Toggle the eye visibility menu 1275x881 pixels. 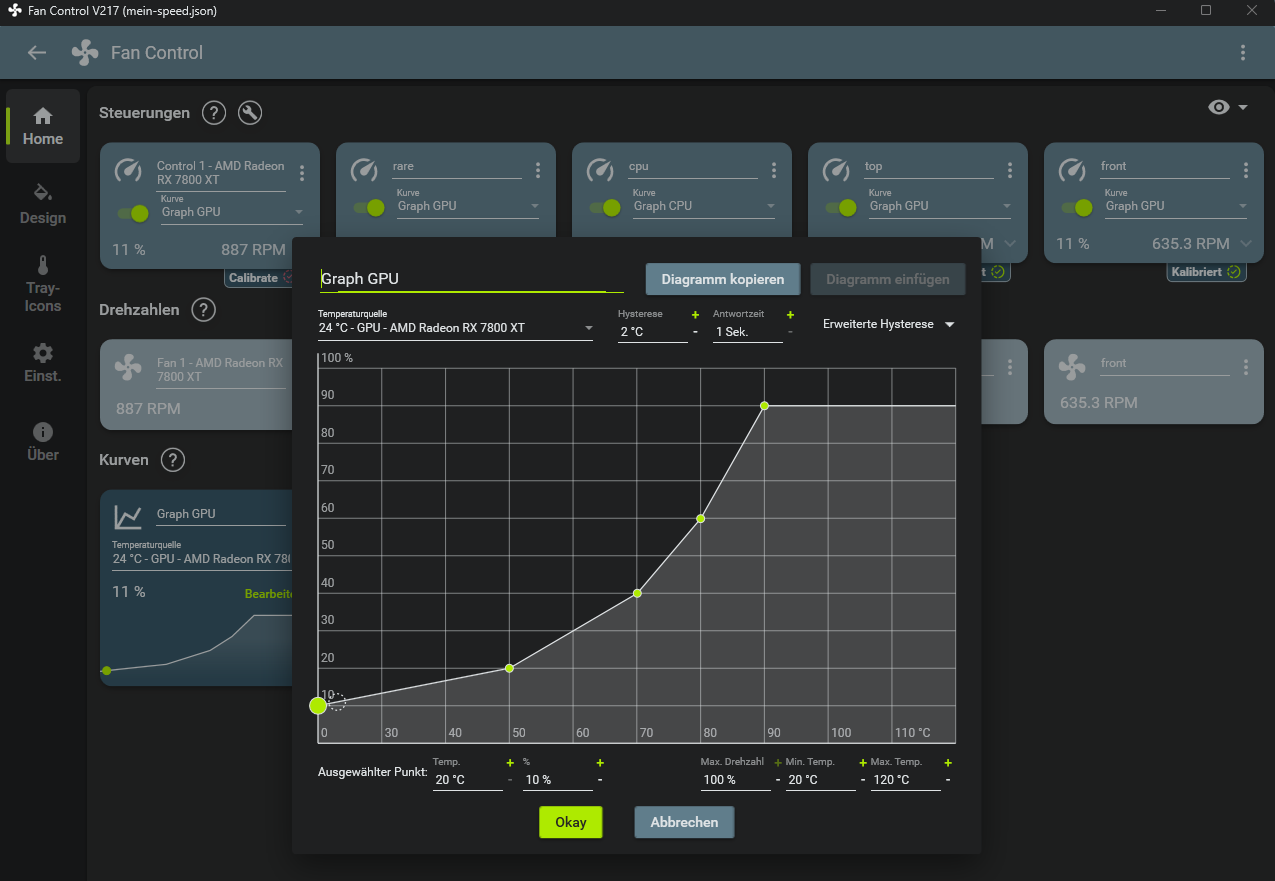[1228, 107]
